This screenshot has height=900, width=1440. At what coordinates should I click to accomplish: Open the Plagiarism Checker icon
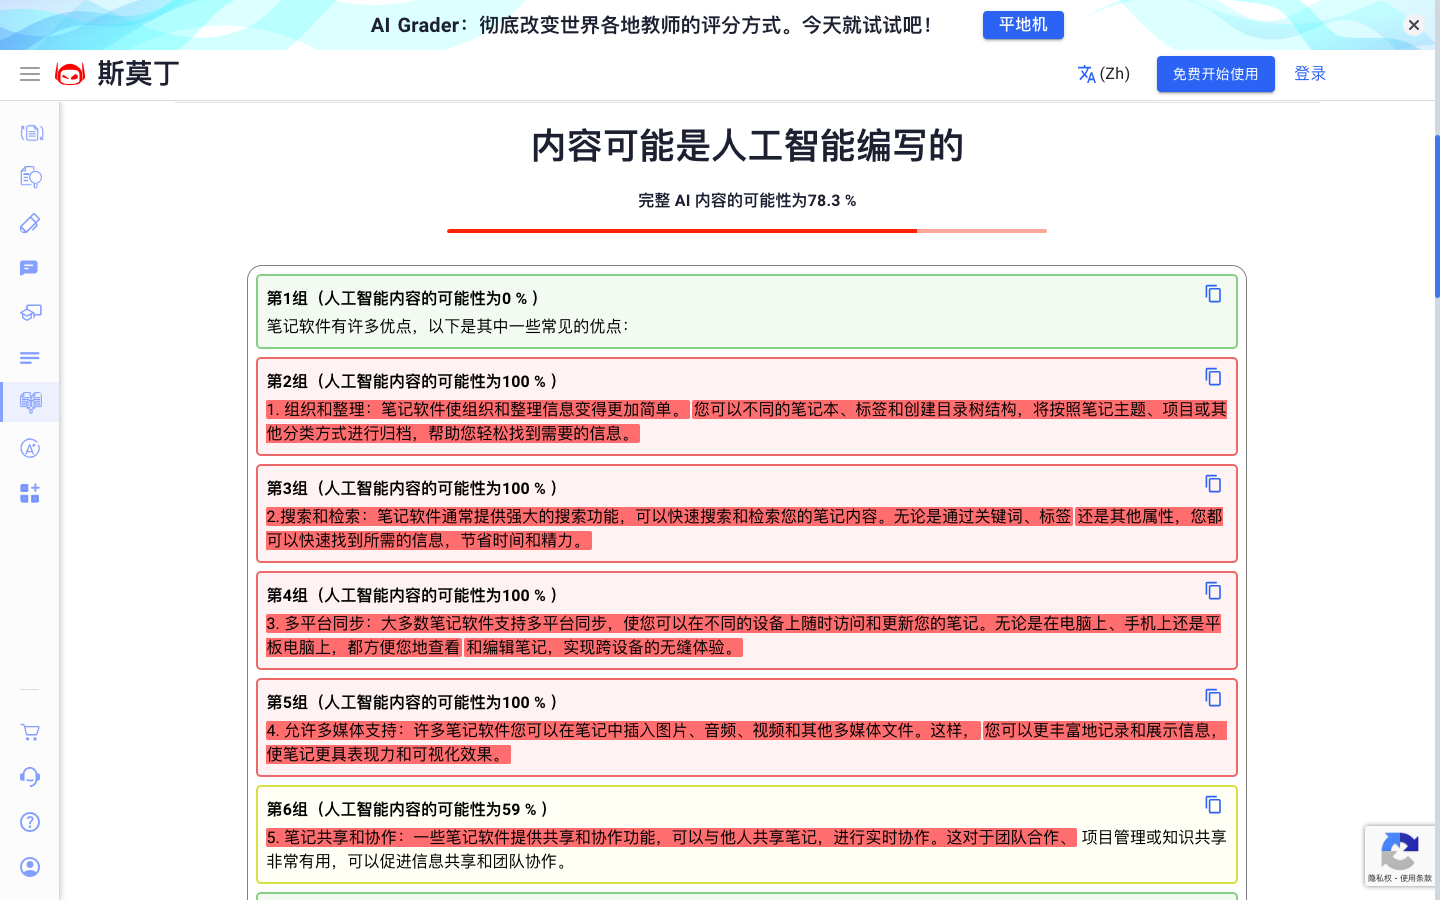pos(30,176)
